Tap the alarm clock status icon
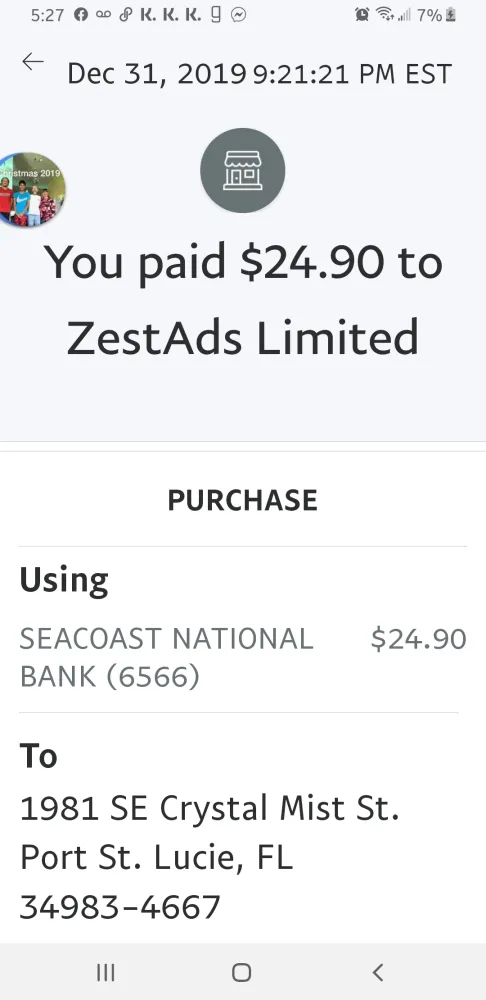This screenshot has height=1000, width=486. (x=362, y=15)
